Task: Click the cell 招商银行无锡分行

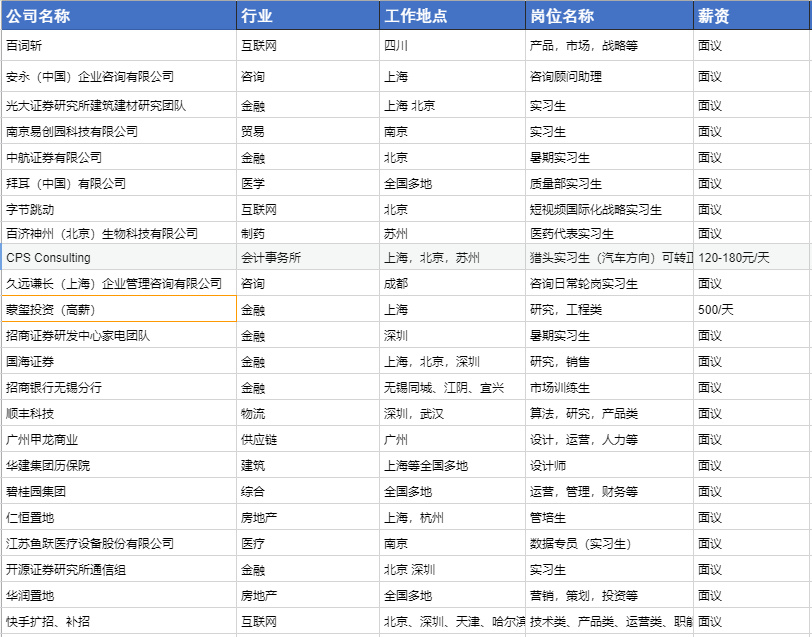Action: 119,387
